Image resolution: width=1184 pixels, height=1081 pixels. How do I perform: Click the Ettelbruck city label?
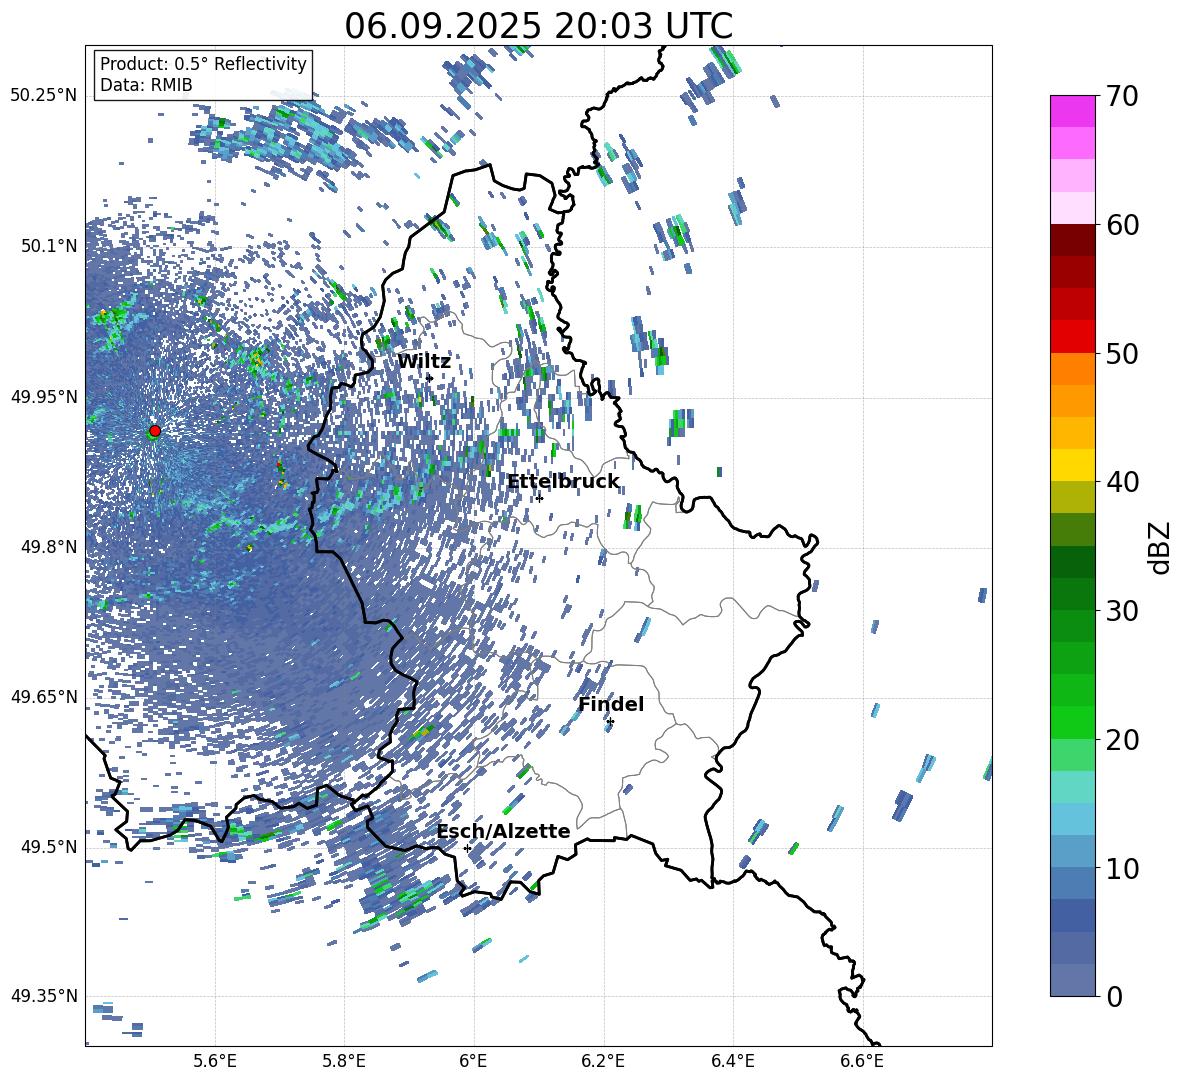coord(563,482)
